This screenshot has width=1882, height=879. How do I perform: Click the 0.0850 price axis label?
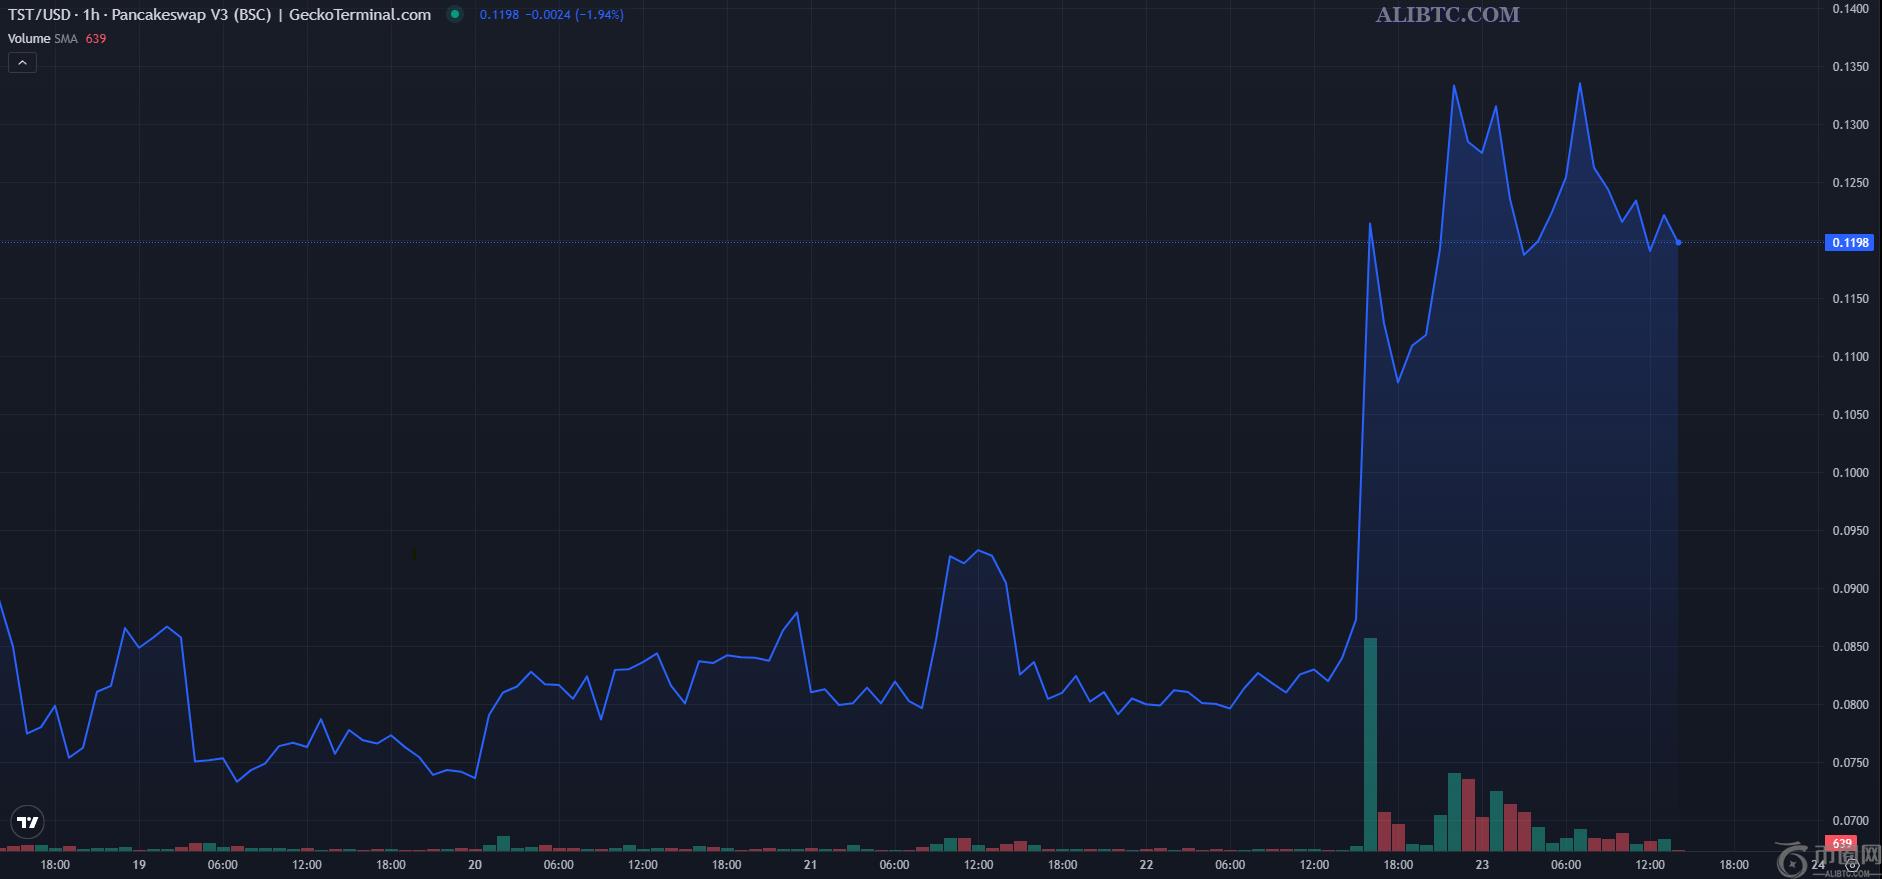[x=1850, y=647]
